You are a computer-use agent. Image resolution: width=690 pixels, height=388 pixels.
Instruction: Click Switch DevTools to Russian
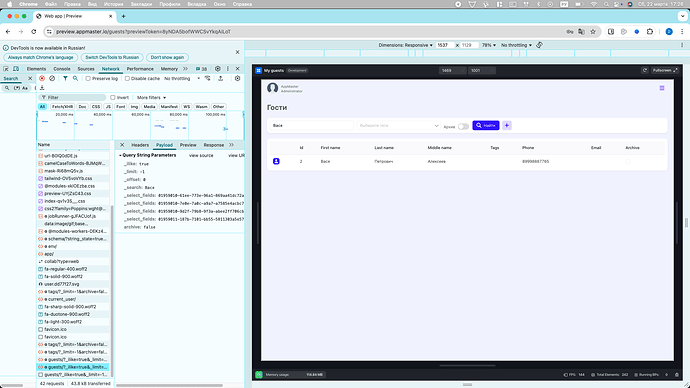pos(112,57)
